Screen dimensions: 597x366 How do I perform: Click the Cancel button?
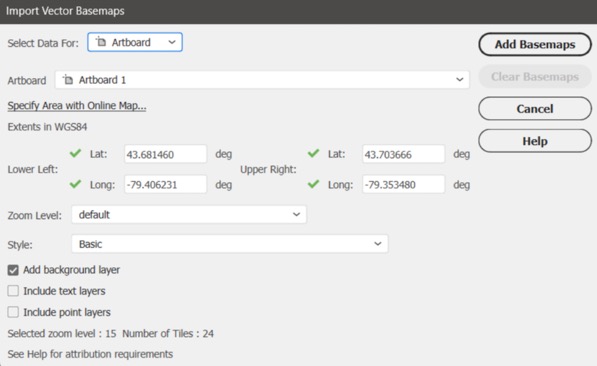pyautogui.click(x=535, y=109)
